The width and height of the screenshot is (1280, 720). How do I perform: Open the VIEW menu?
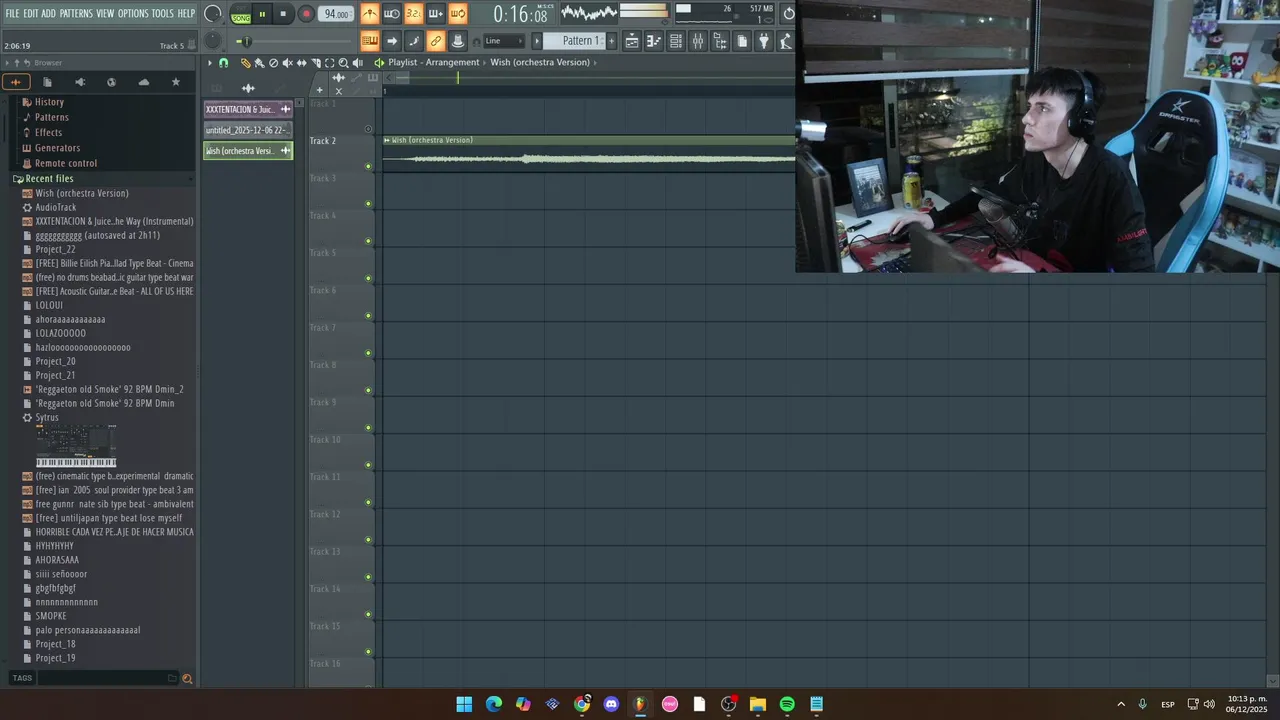point(105,13)
